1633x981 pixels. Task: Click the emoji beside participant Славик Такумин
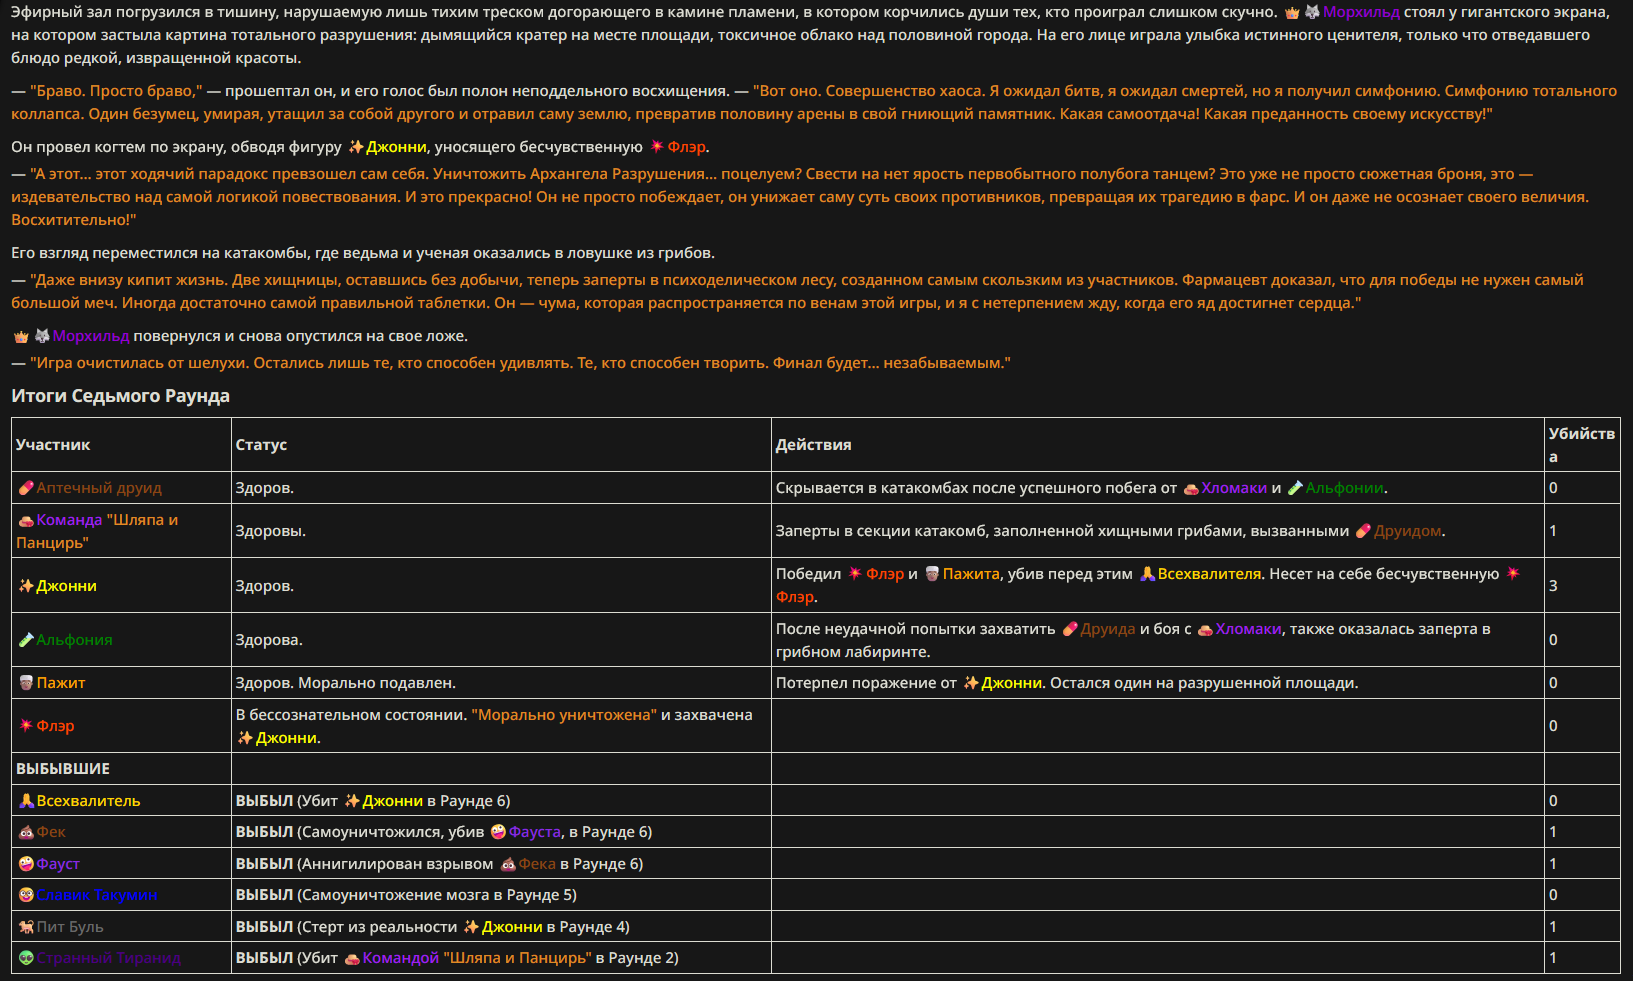(x=26, y=895)
